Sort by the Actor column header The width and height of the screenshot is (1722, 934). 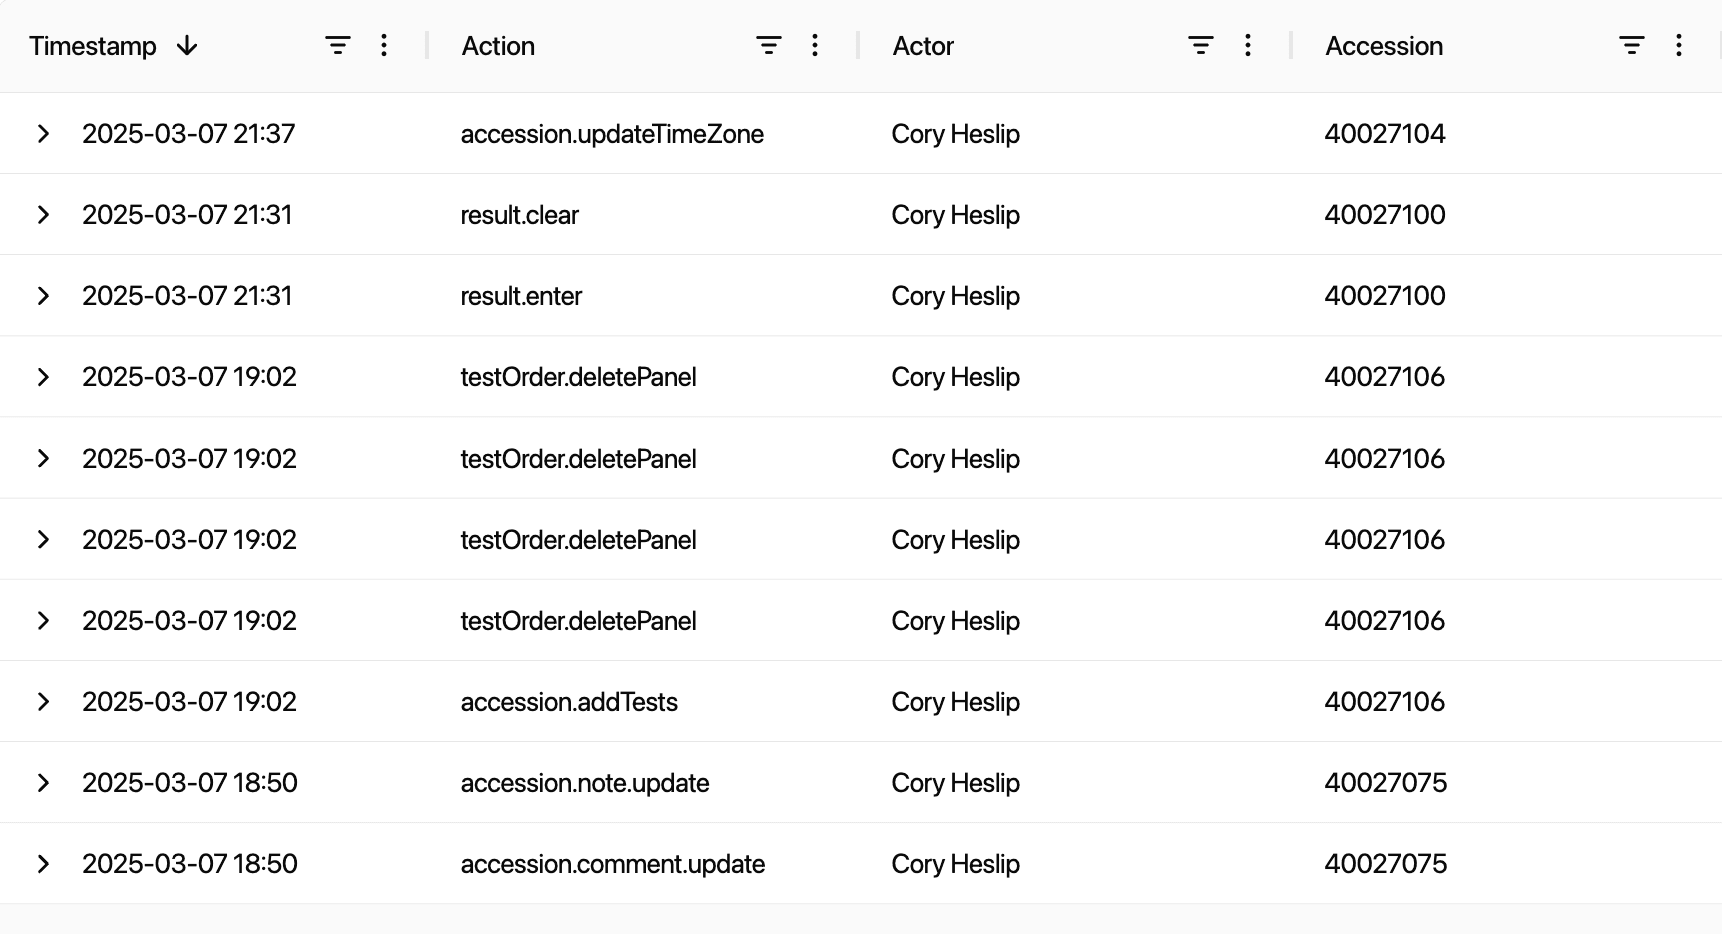[x=923, y=46]
